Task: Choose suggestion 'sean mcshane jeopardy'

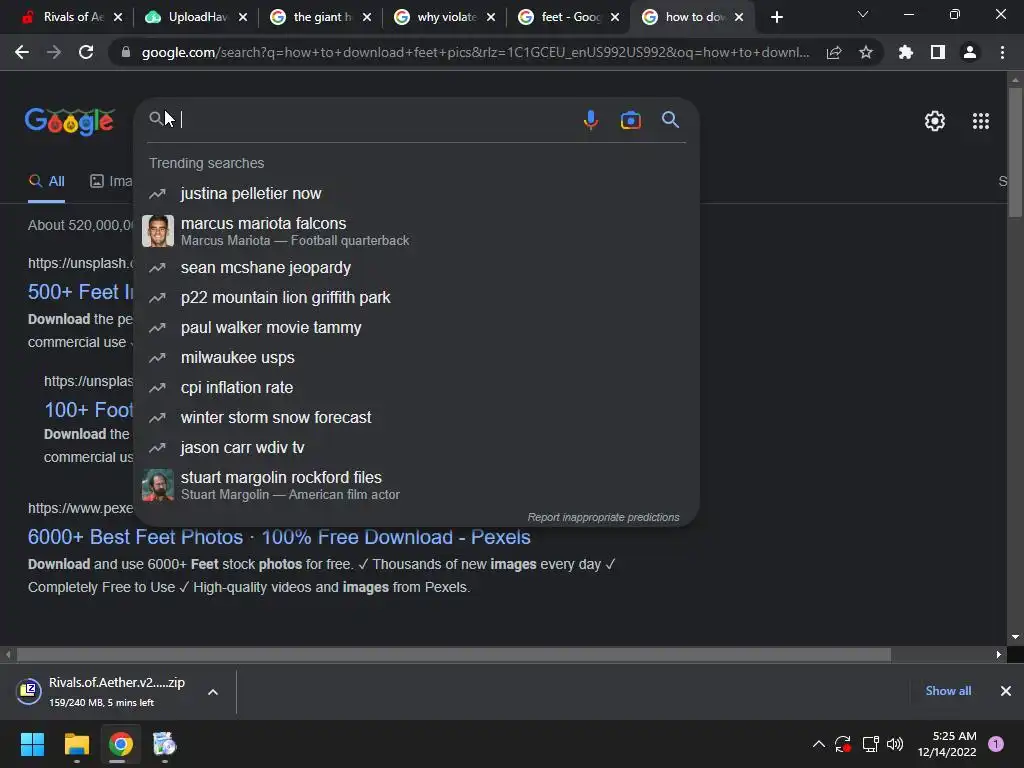Action: point(416,268)
